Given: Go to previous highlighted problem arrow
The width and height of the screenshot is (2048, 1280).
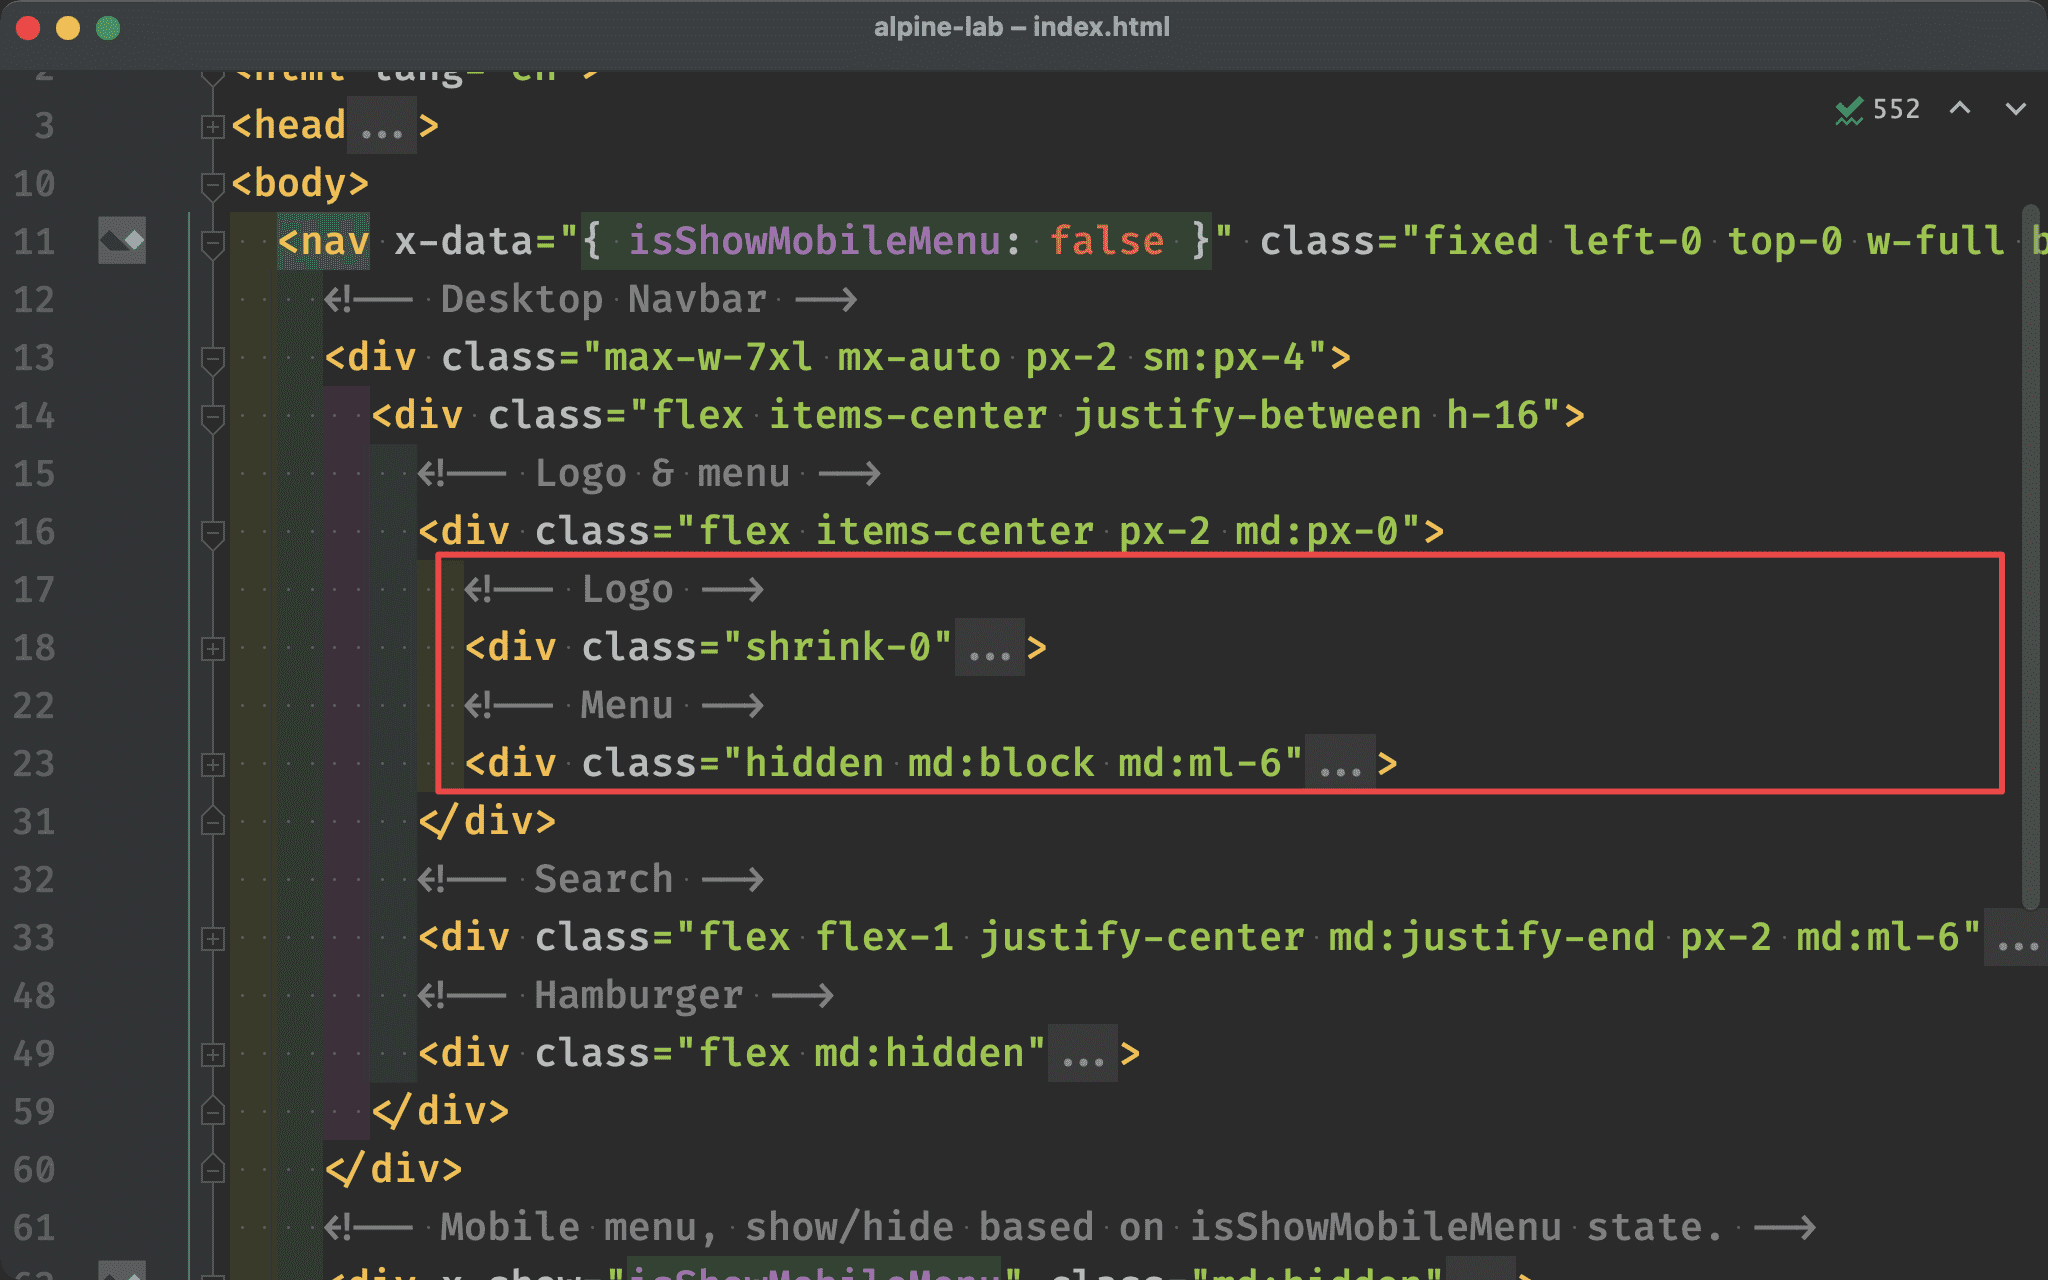Looking at the screenshot, I should click(1960, 108).
